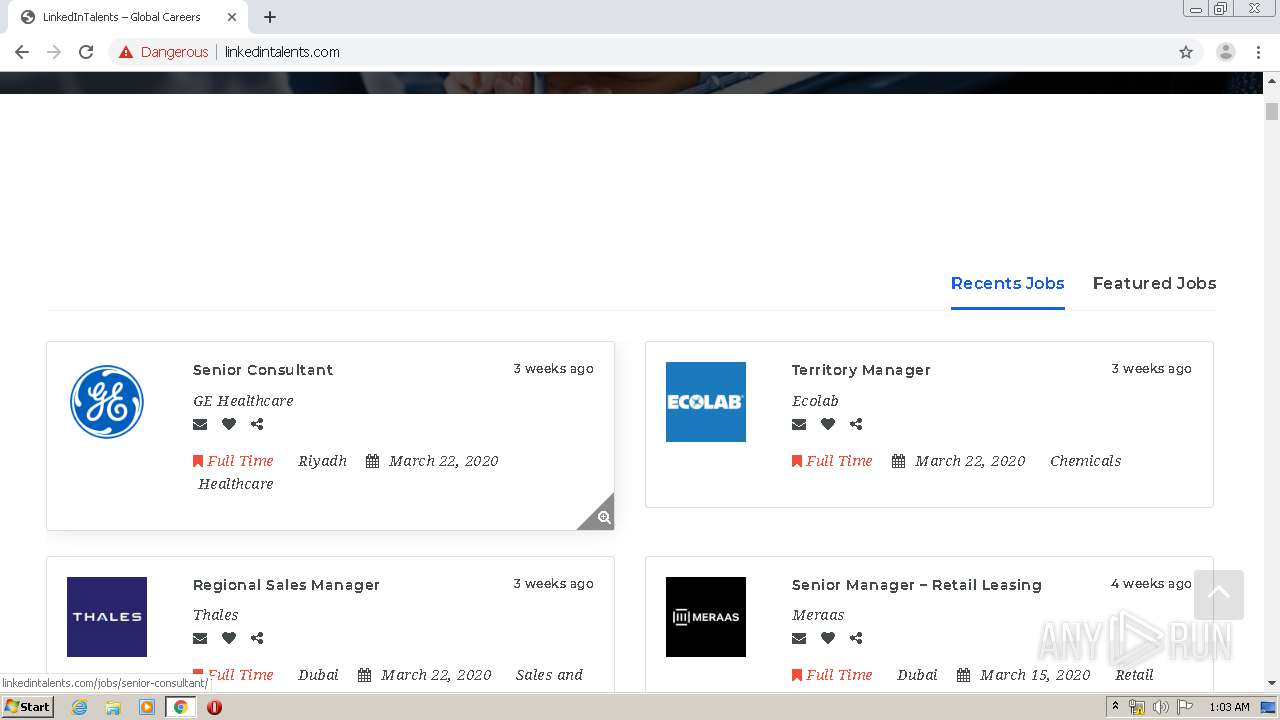Image resolution: width=1280 pixels, height=720 pixels.
Task: Open Chrome's three-dot menu
Action: [x=1258, y=52]
